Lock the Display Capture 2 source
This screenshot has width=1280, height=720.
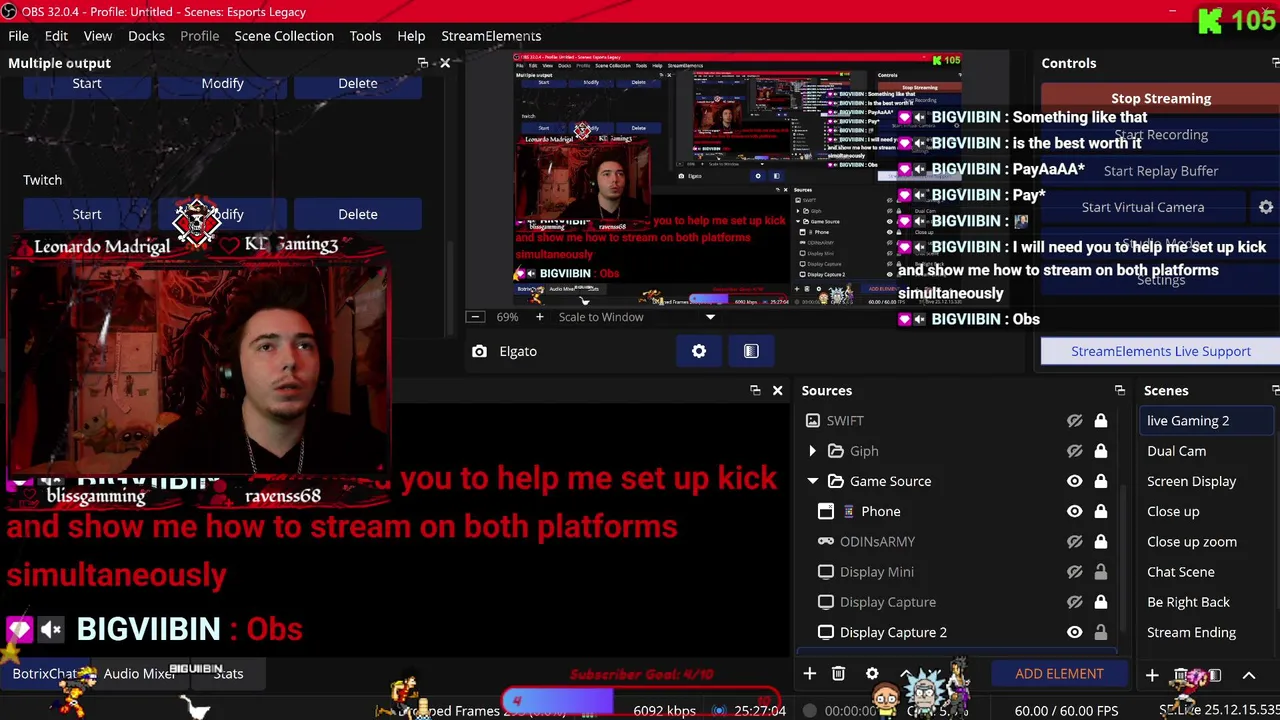point(1101,632)
